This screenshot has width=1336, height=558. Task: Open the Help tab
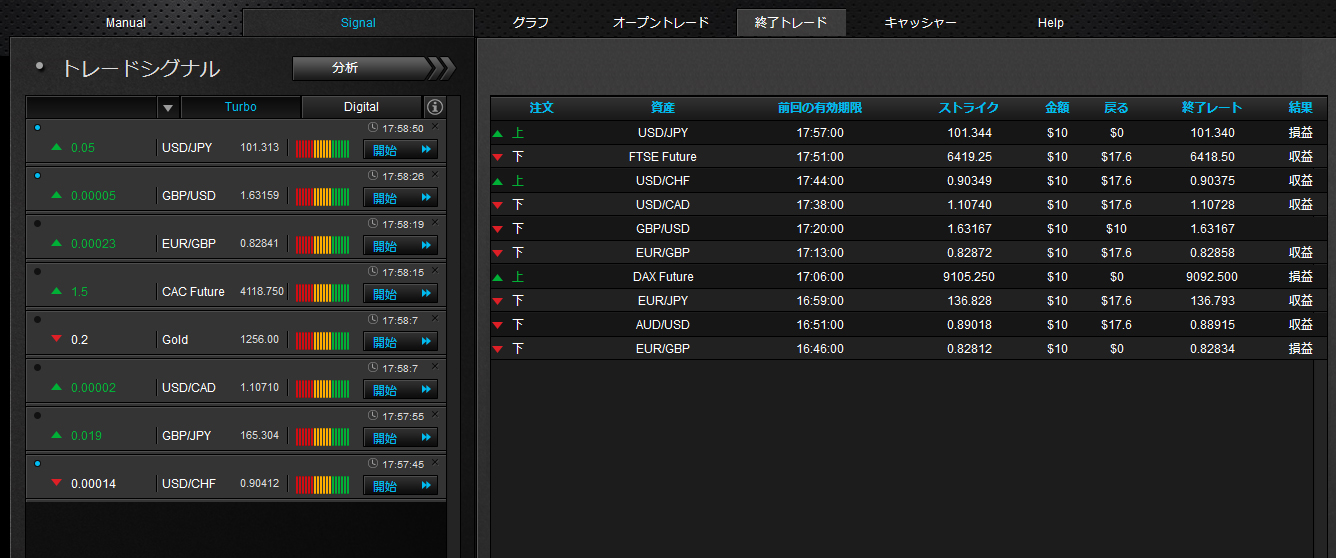click(x=1051, y=22)
